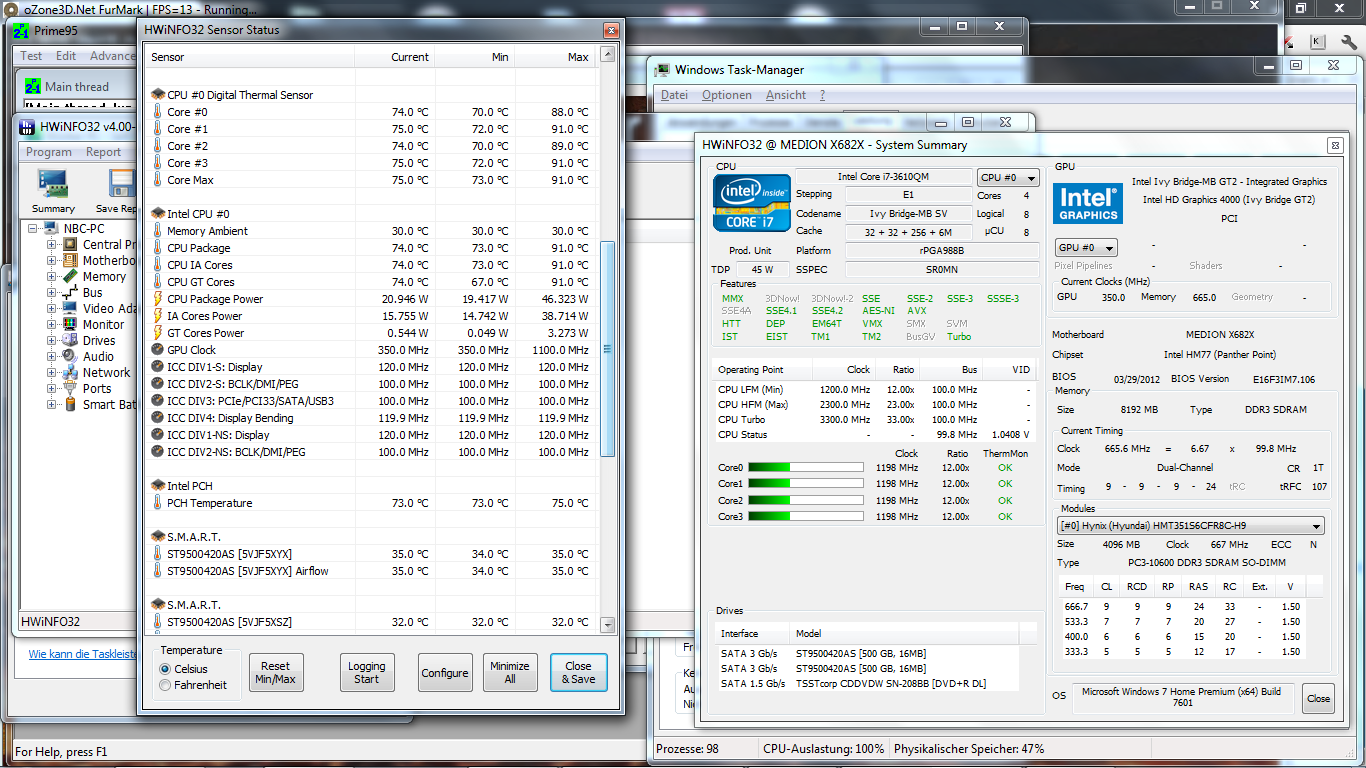1366x768 pixels.
Task: Open the GPU #0 selector dropdown
Action: click(1086, 247)
